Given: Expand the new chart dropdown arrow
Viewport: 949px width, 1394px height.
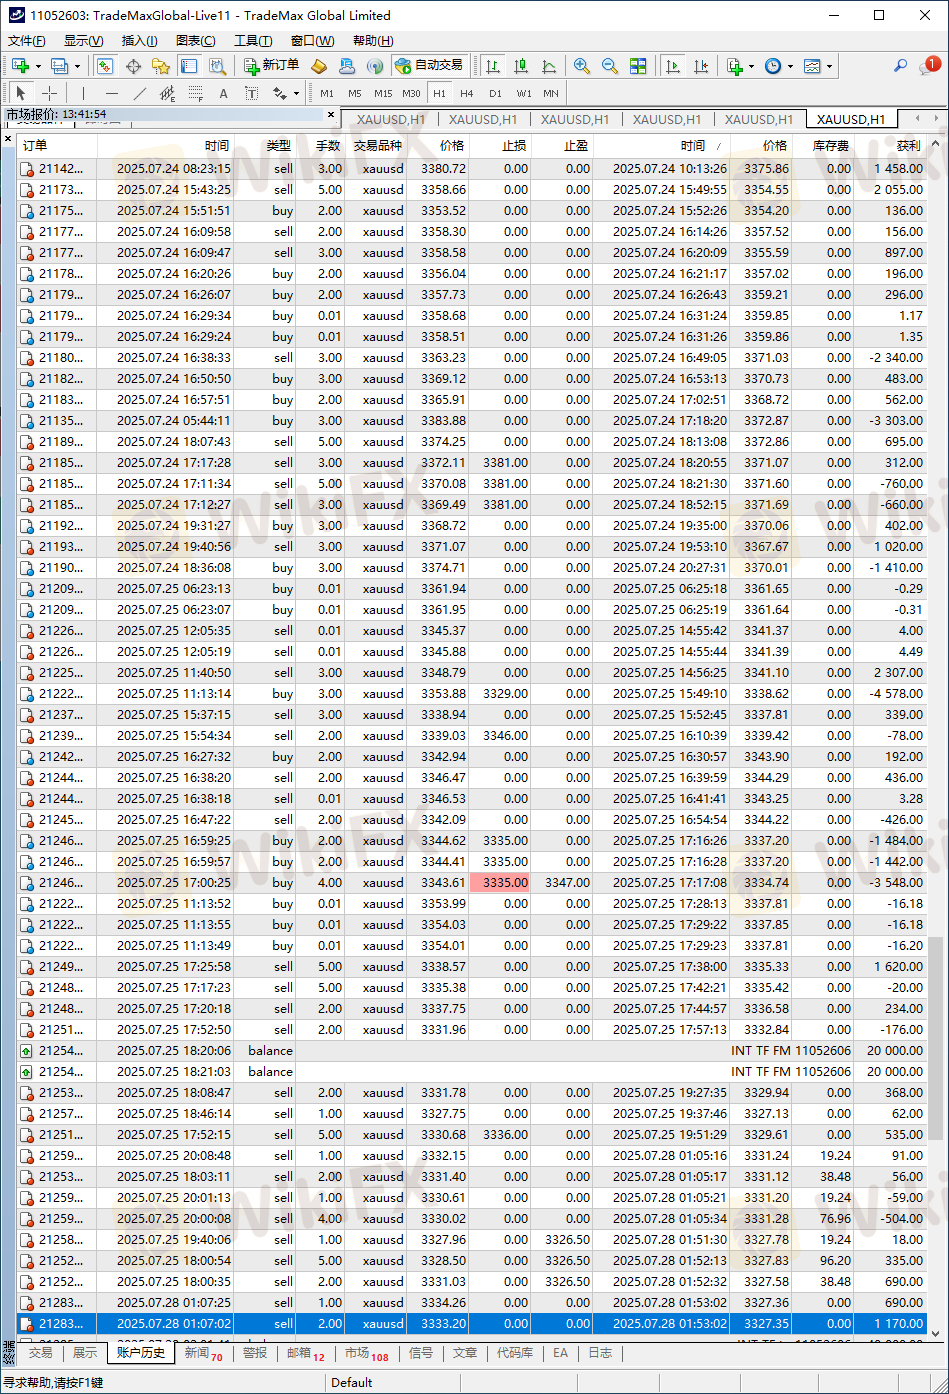Looking at the screenshot, I should coord(38,67).
